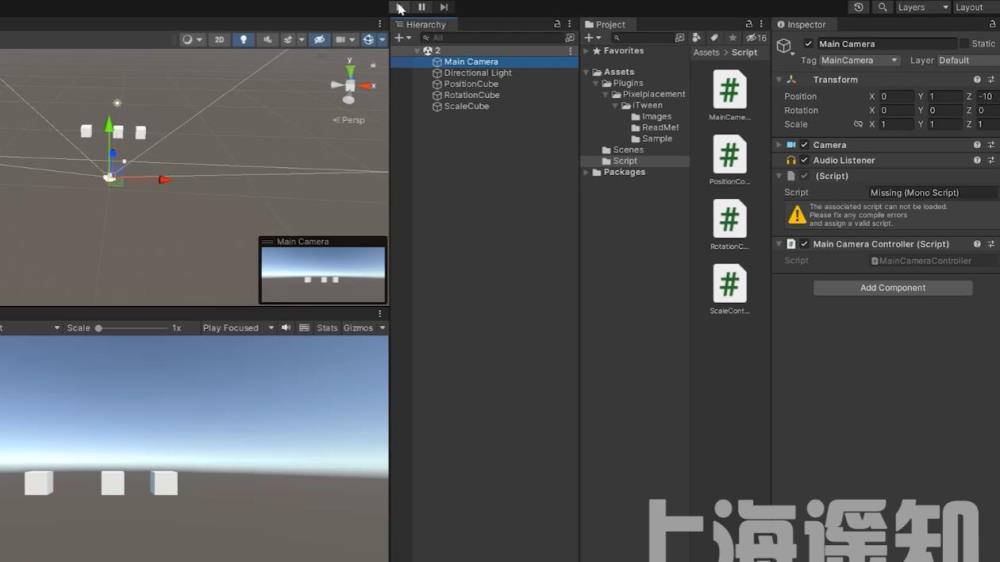Collapse scene 2 in Hierarchy
1000x562 pixels.
click(x=417, y=50)
